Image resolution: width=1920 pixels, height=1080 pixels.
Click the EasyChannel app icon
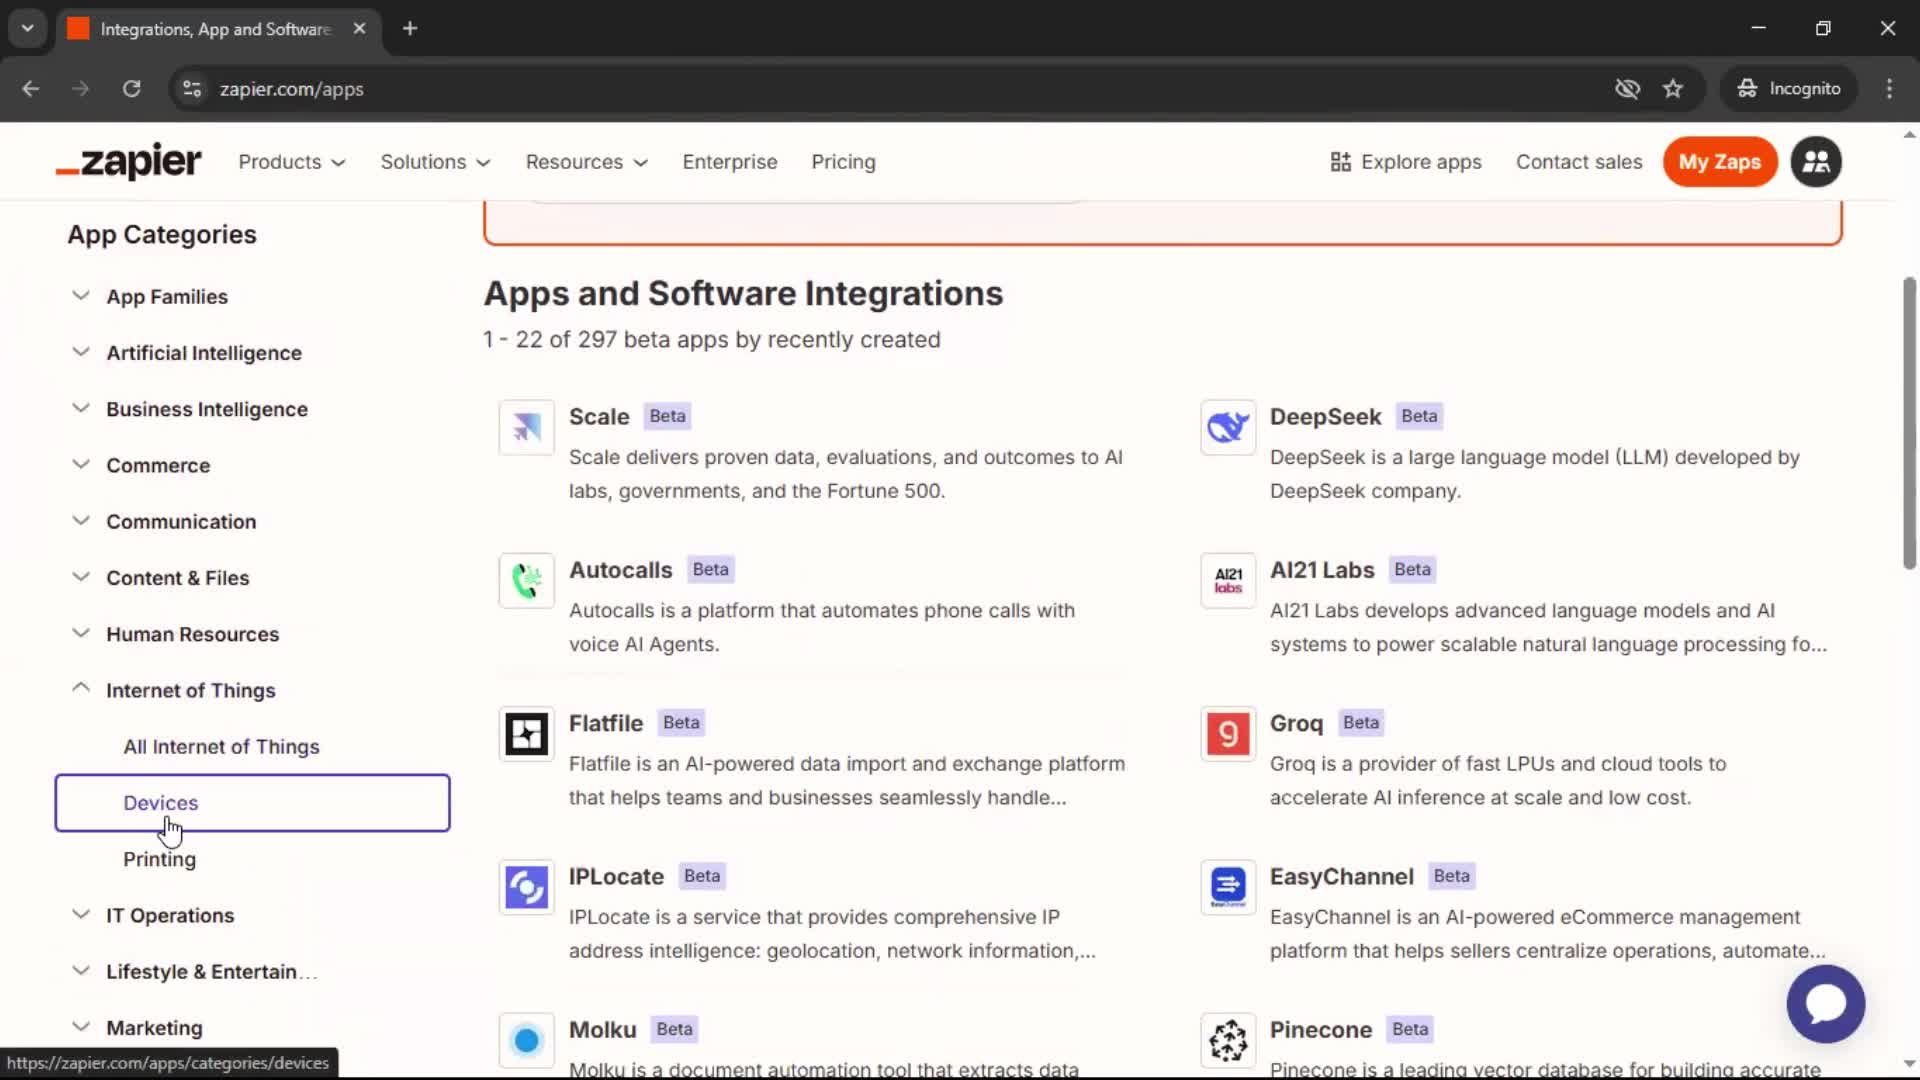[x=1227, y=887]
